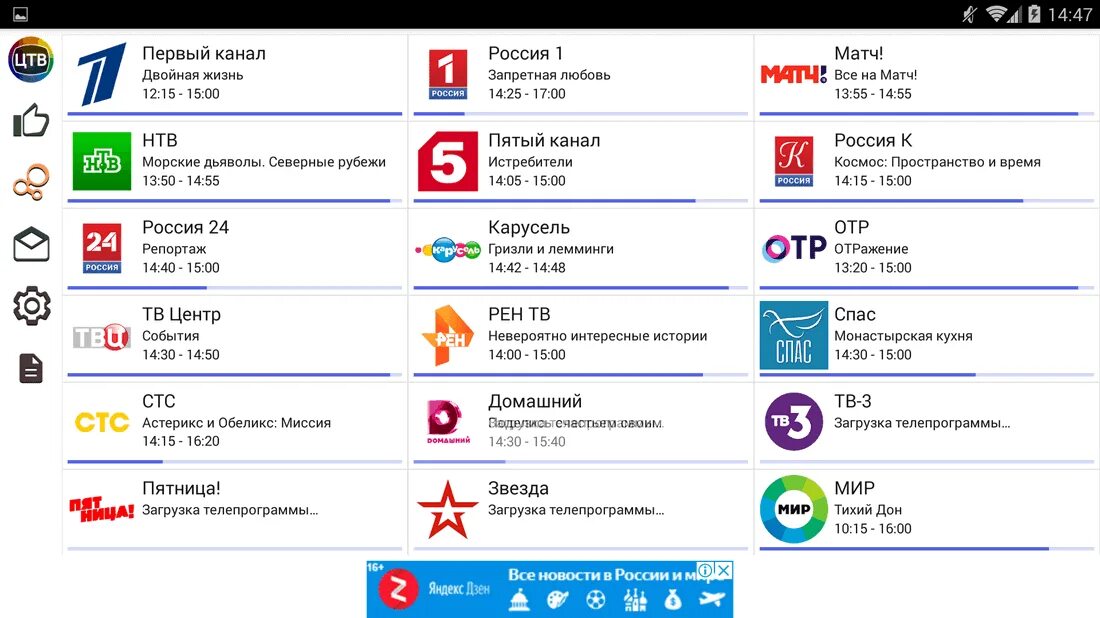Close the ad with the X button
This screenshot has height=618, width=1100.
tap(725, 570)
